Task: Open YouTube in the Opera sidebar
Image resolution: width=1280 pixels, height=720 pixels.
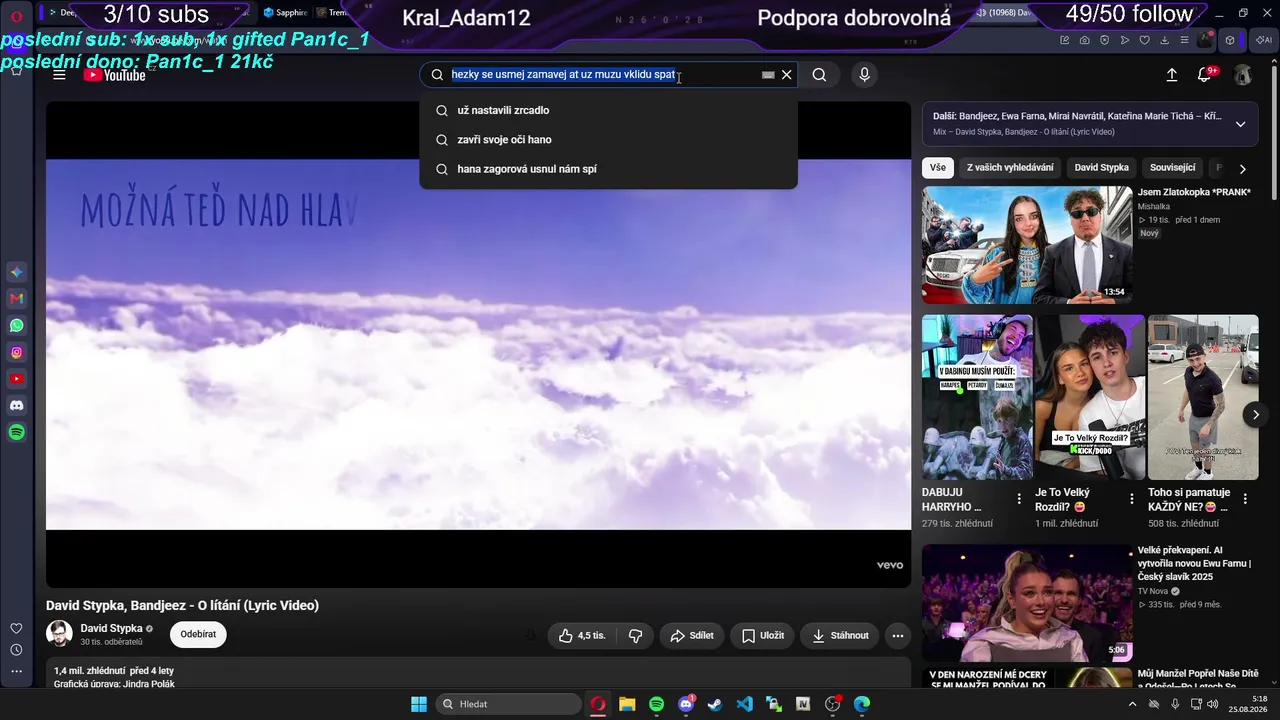Action: (x=16, y=379)
